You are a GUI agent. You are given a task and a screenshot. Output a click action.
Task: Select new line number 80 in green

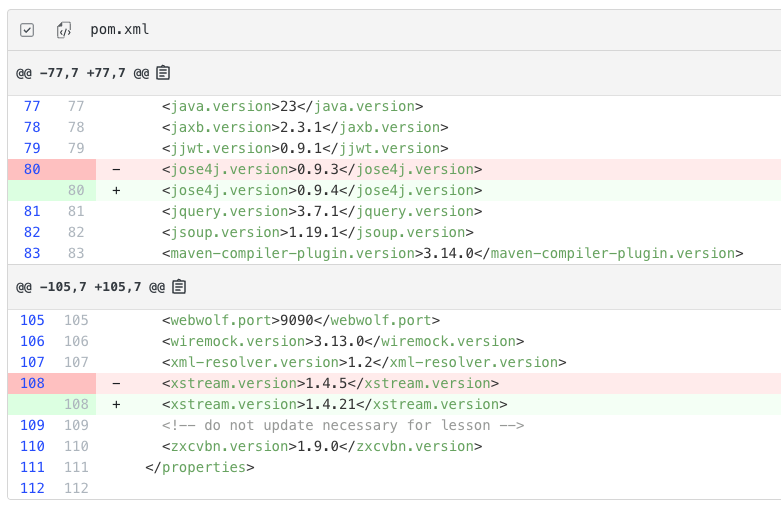76,190
